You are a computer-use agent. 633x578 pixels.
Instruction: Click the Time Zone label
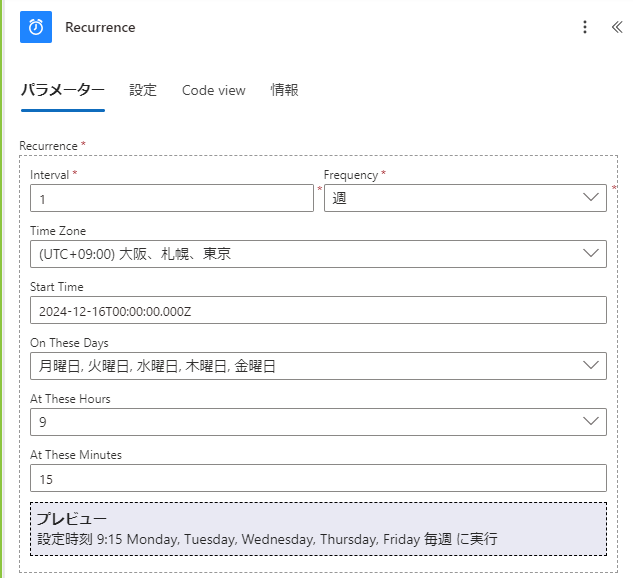tap(58, 231)
